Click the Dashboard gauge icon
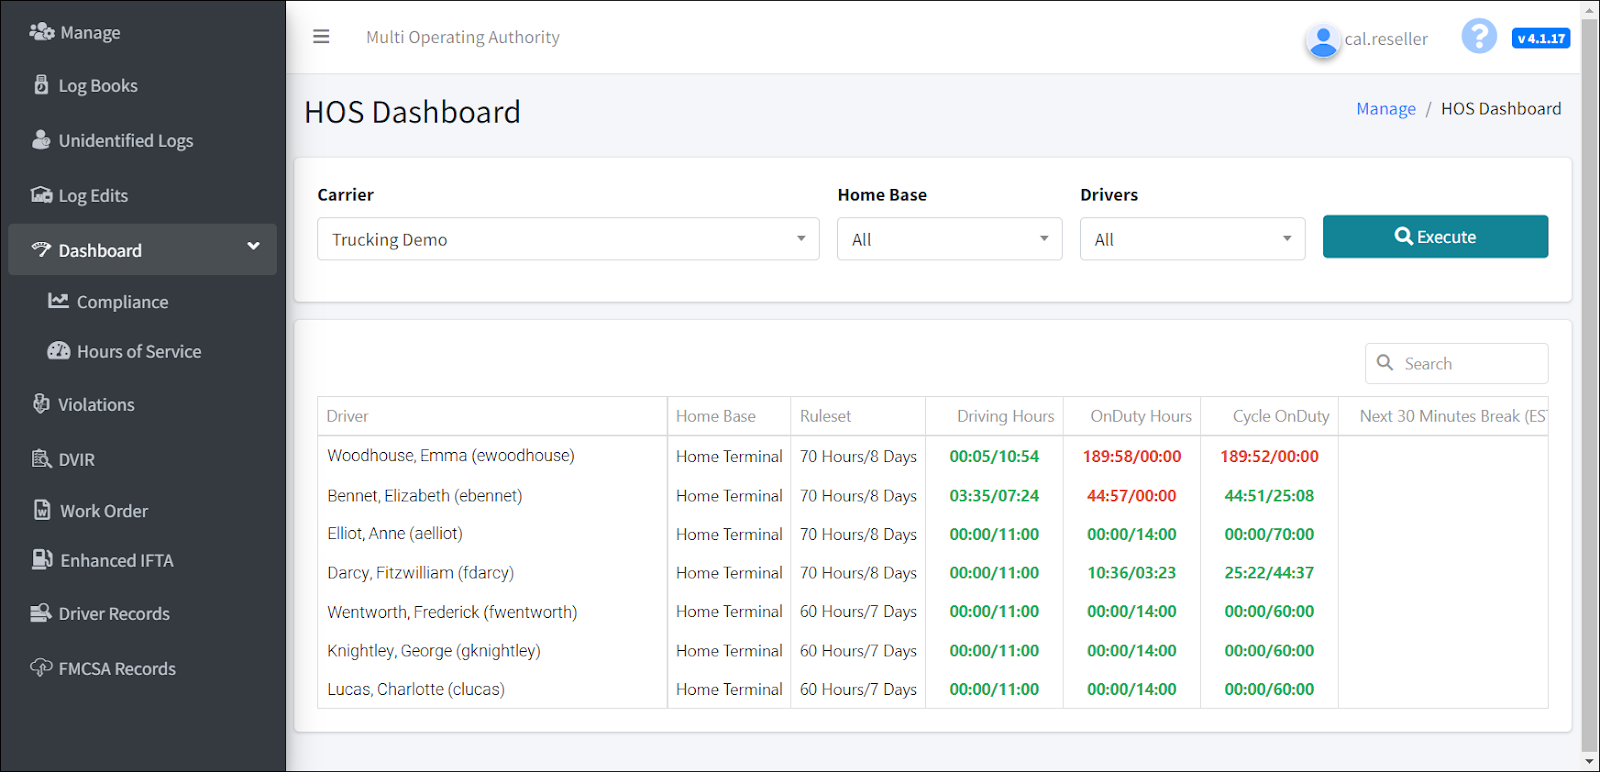Viewport: 1600px width, 772px height. pyautogui.click(x=41, y=250)
